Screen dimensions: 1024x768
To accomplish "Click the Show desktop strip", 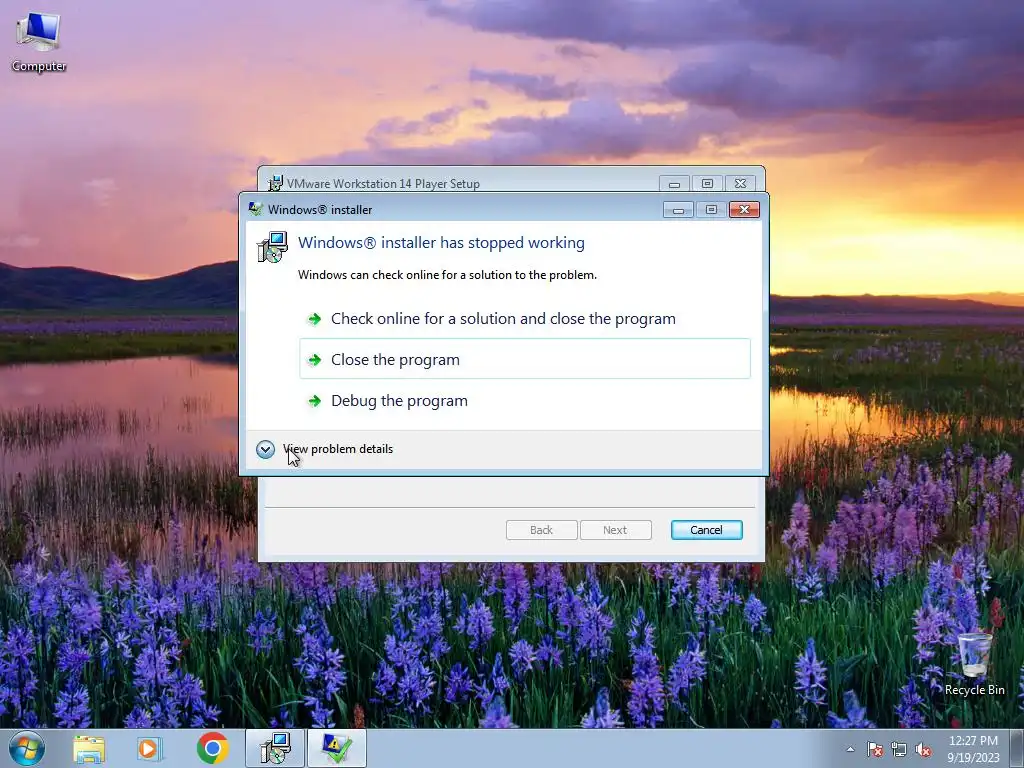I will [1016, 749].
